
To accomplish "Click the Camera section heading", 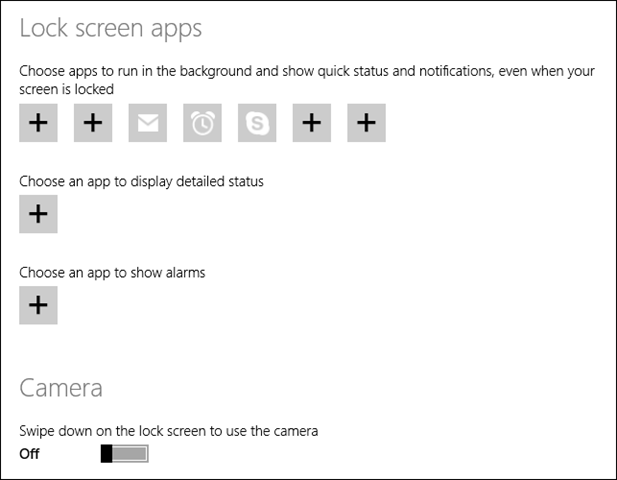I will tap(61, 388).
